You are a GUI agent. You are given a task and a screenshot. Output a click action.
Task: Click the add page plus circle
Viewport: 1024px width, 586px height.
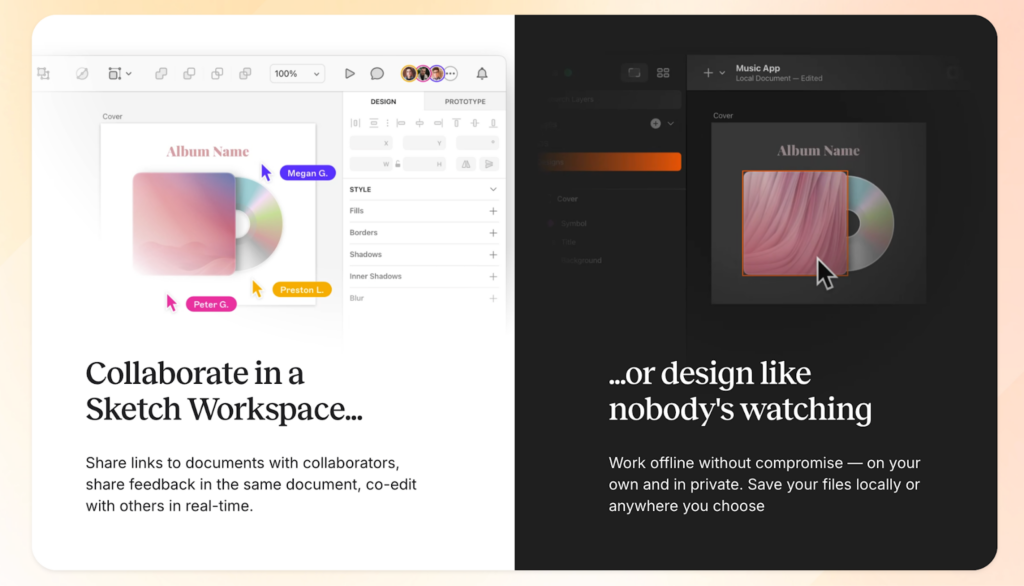(x=656, y=123)
